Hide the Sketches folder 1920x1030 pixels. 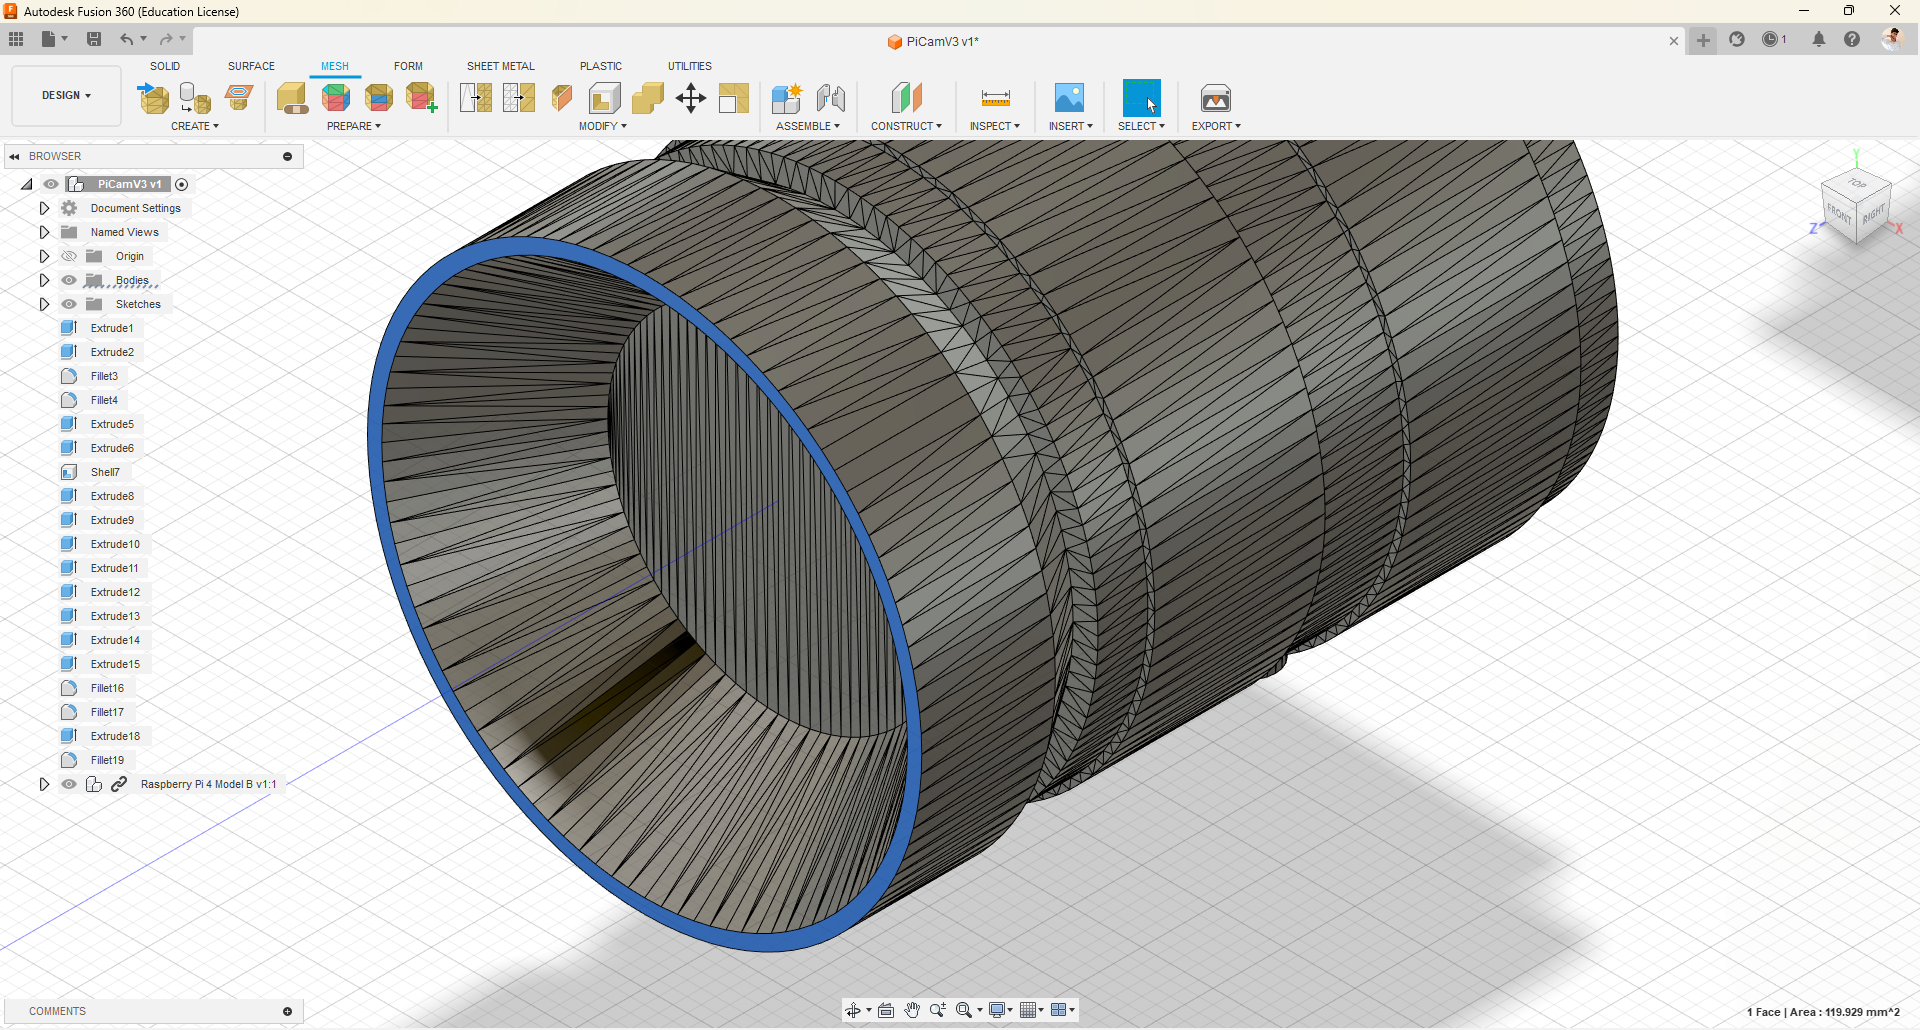pos(69,304)
